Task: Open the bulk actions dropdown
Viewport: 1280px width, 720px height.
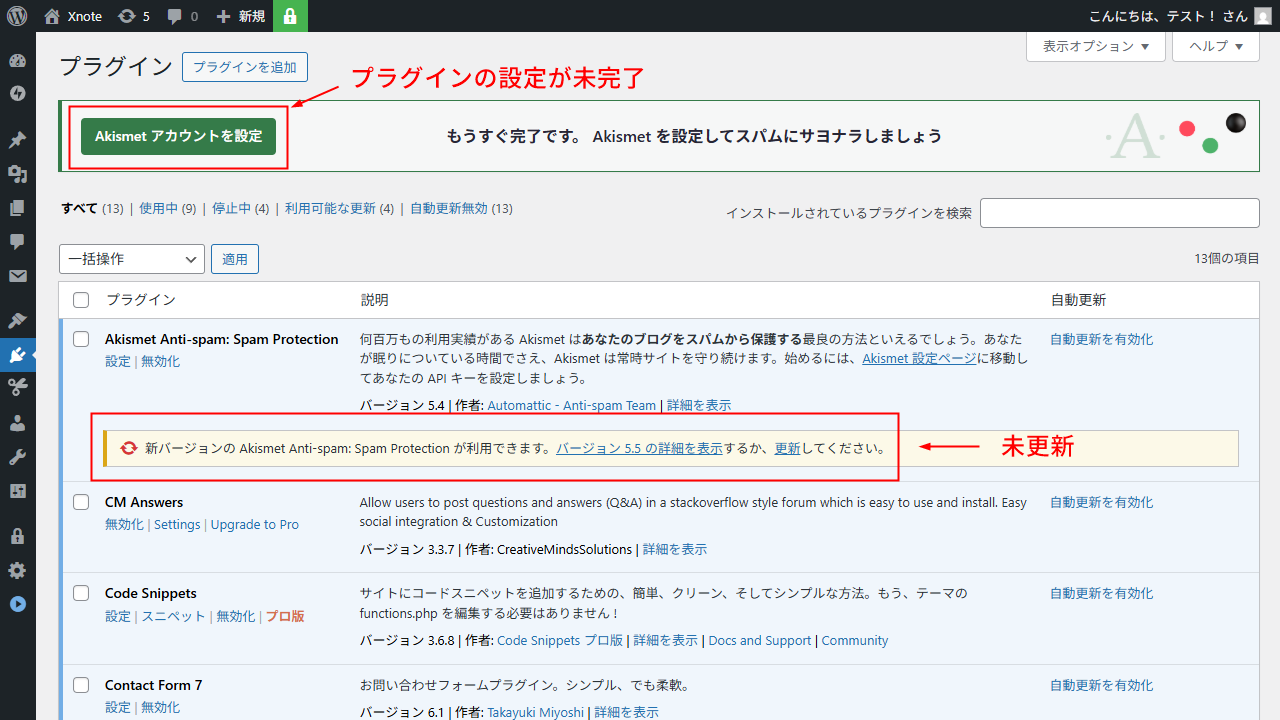Action: pyautogui.click(x=132, y=259)
